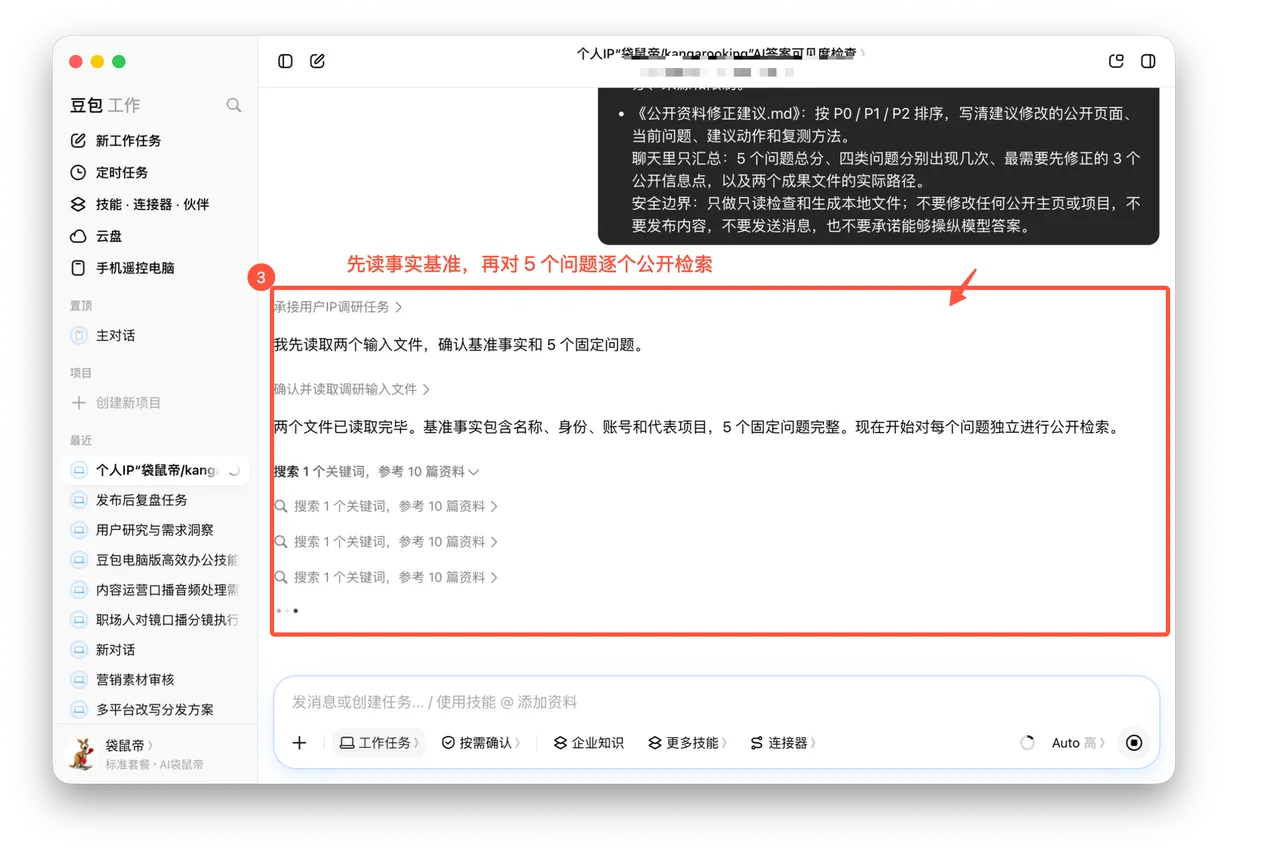Open the 按需确认 confirmation dropdown
This screenshot has height=853, width=1280.
point(481,743)
